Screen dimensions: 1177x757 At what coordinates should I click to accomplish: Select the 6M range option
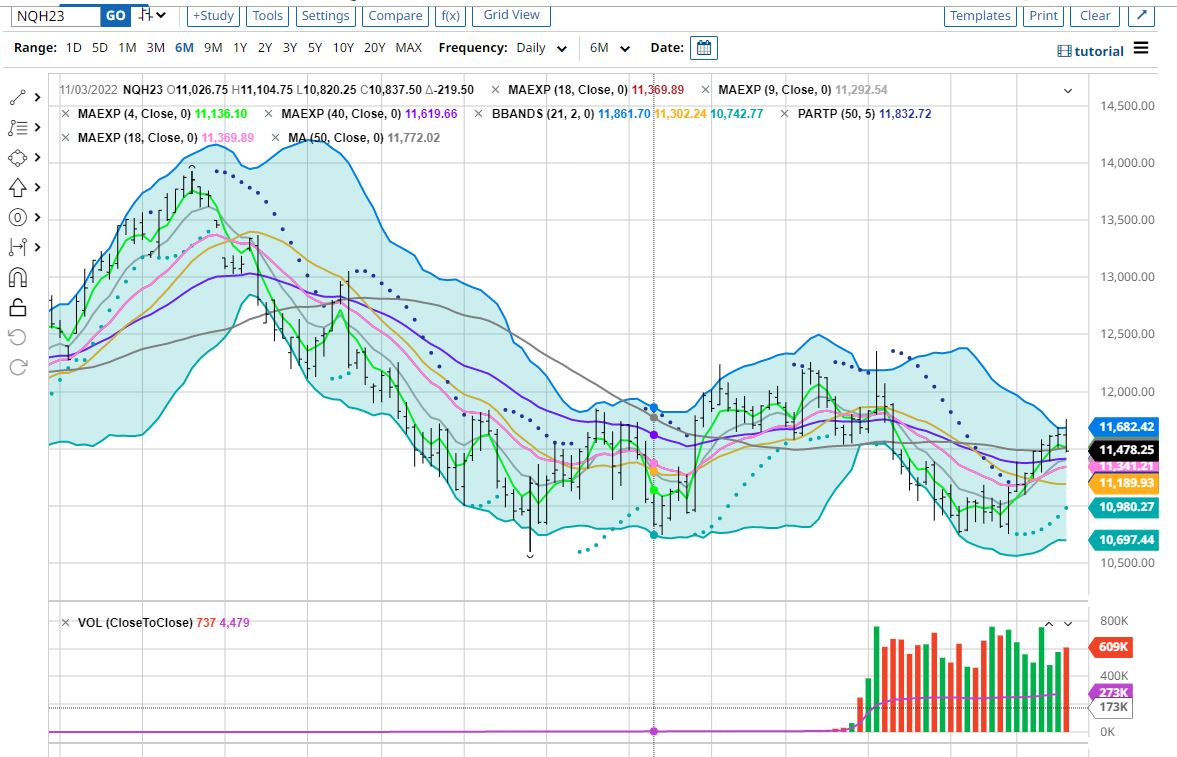pyautogui.click(x=184, y=48)
